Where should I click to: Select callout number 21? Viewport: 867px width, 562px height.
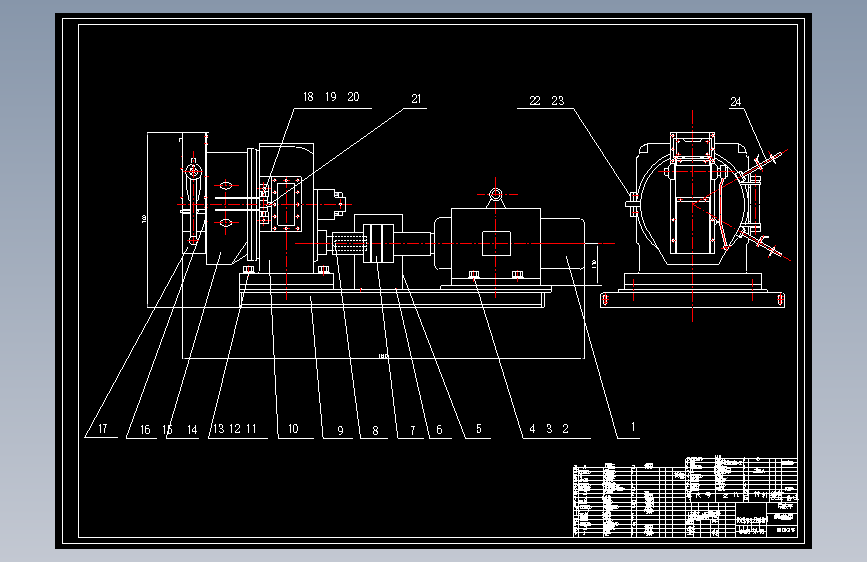[416, 98]
